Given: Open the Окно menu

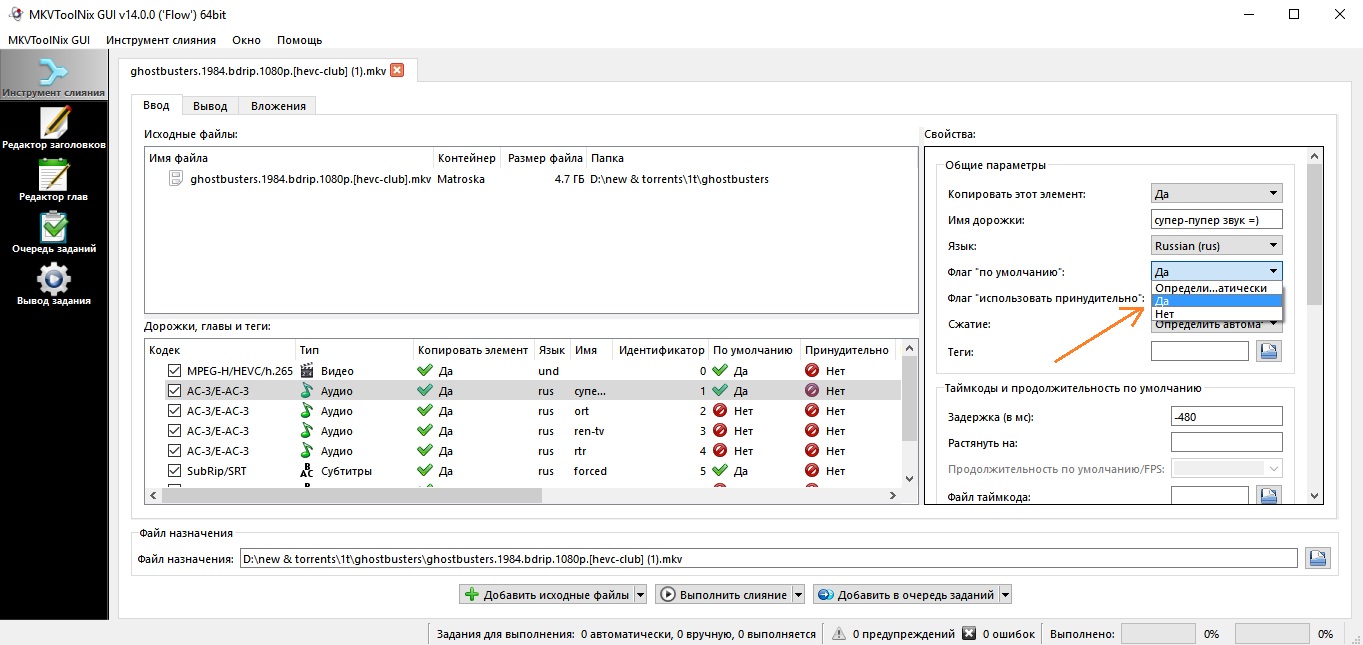Looking at the screenshot, I should click(246, 40).
